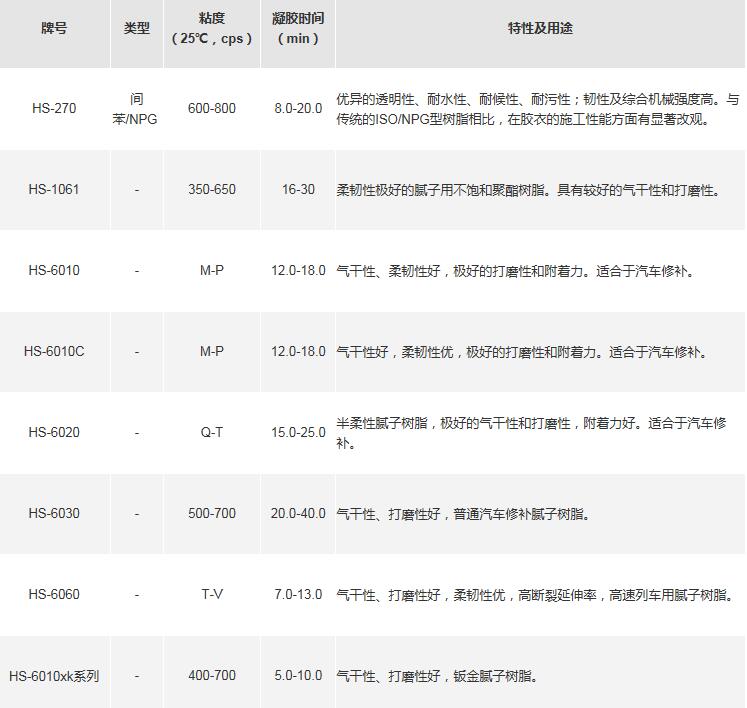Click the 350-650 viscosity value
This screenshot has width=747, height=708.
212,190
